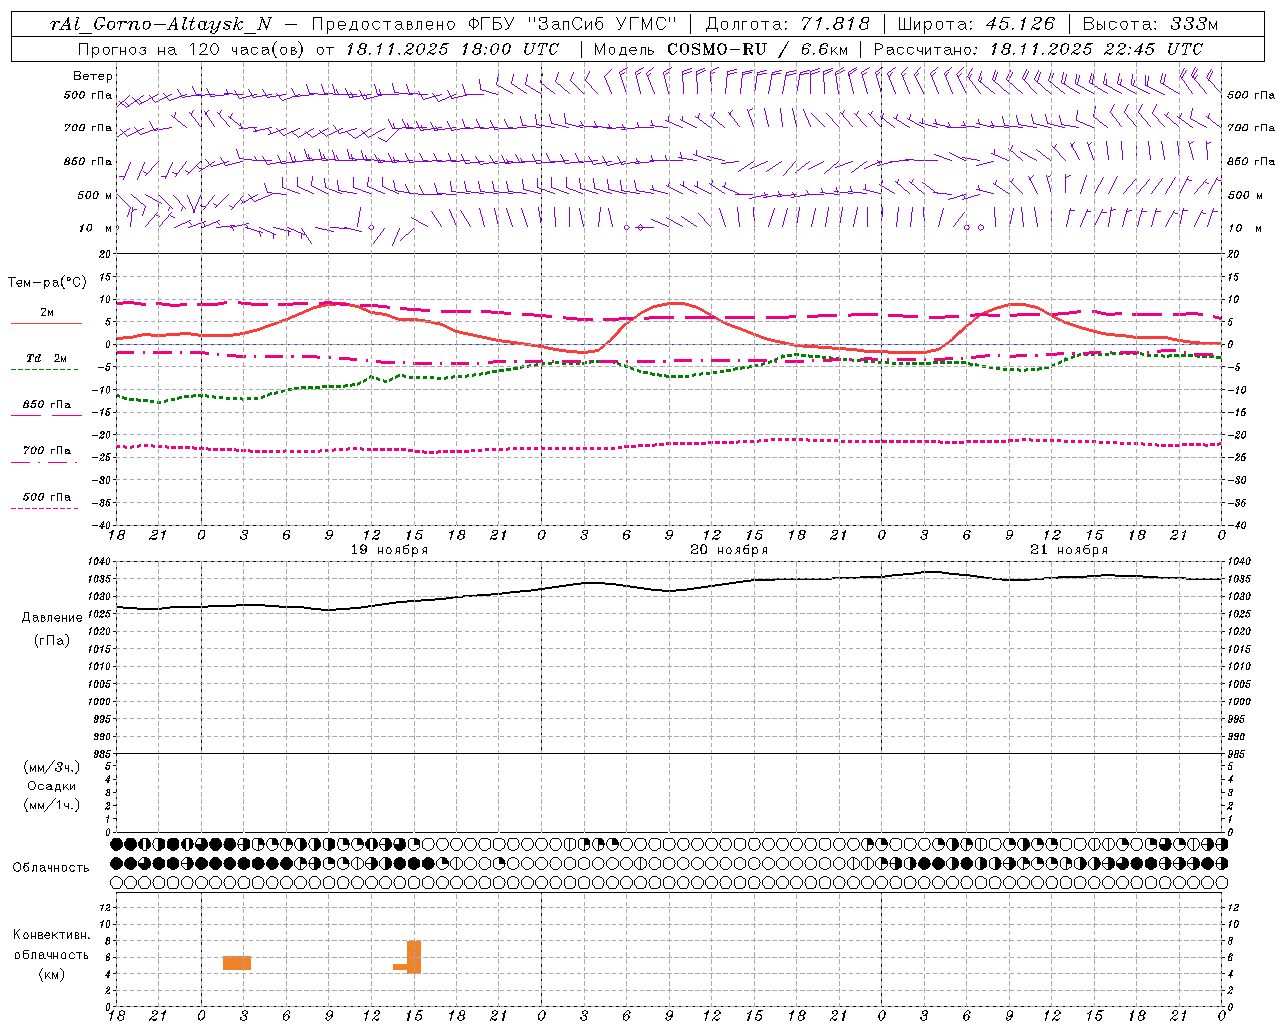Click the forecast start 18.11.2025 18:00 UTC
Image resolution: width=1280 pixels, height=1024 pixels.
452,49
